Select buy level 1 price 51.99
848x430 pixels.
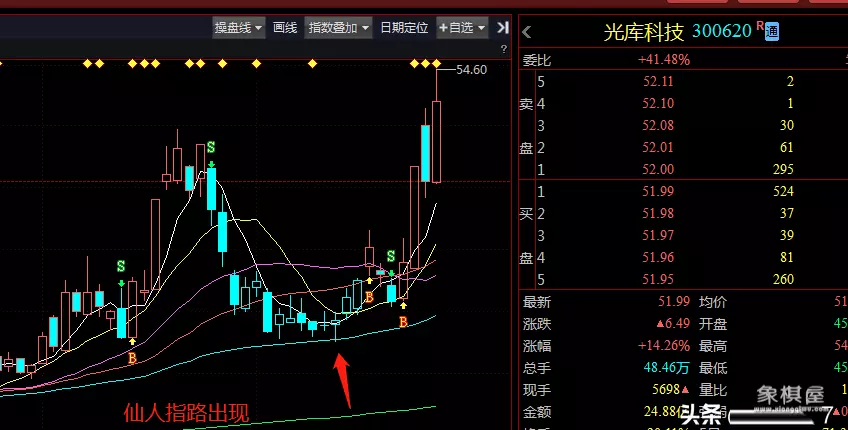(659, 191)
